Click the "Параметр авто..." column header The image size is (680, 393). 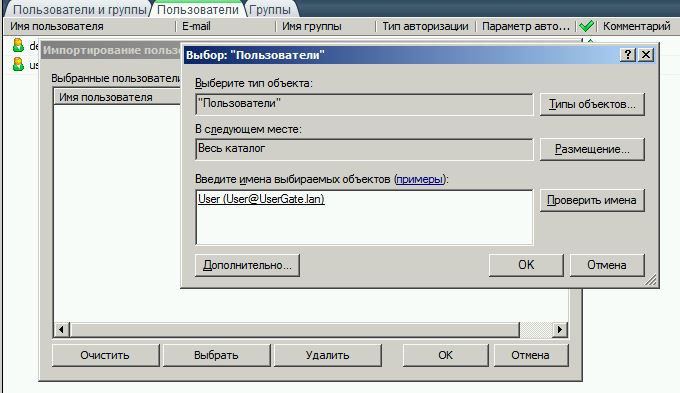coord(526,26)
